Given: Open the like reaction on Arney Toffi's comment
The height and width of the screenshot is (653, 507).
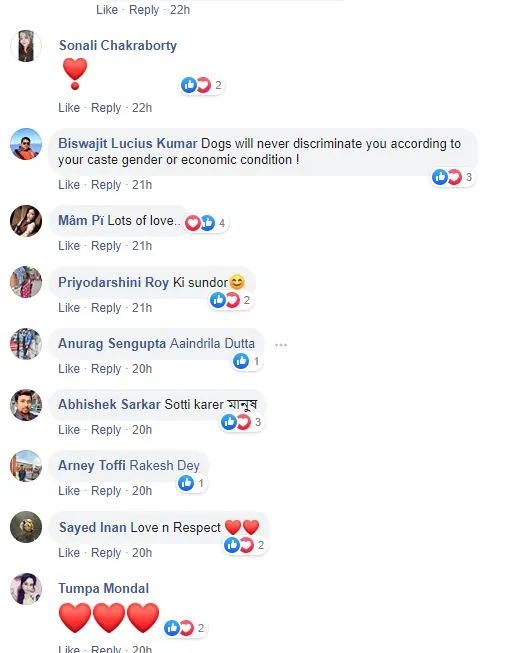Looking at the screenshot, I should pos(192,484).
